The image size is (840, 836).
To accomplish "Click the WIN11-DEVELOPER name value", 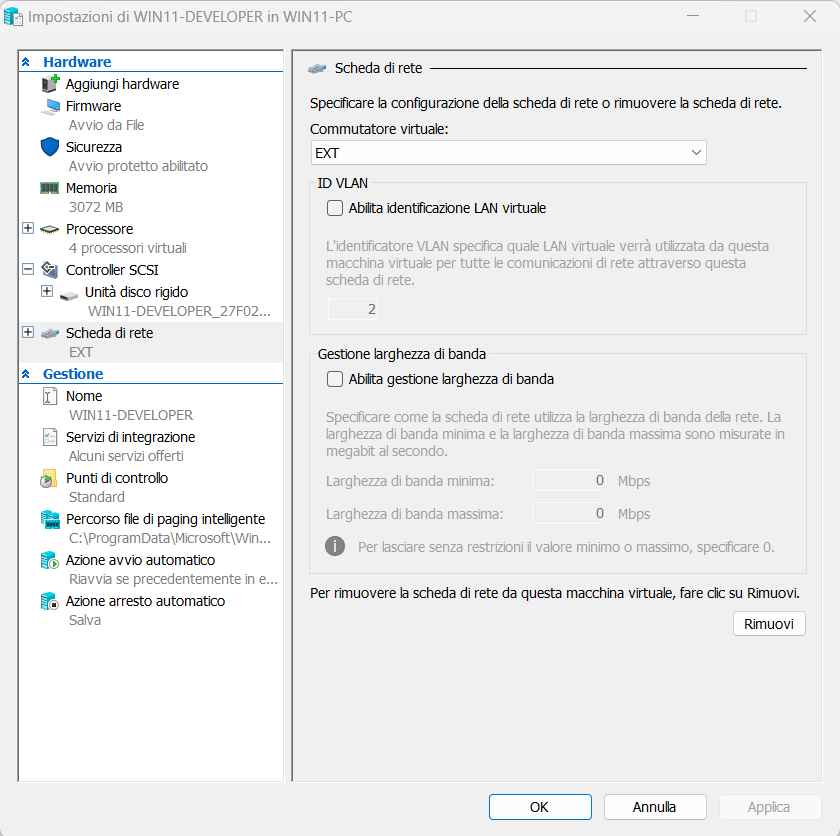I will (x=131, y=415).
